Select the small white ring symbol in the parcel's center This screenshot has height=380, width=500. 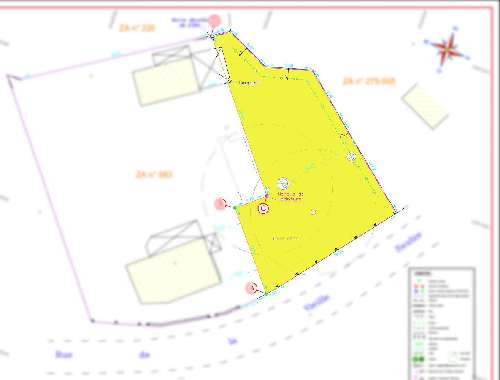[313, 212]
